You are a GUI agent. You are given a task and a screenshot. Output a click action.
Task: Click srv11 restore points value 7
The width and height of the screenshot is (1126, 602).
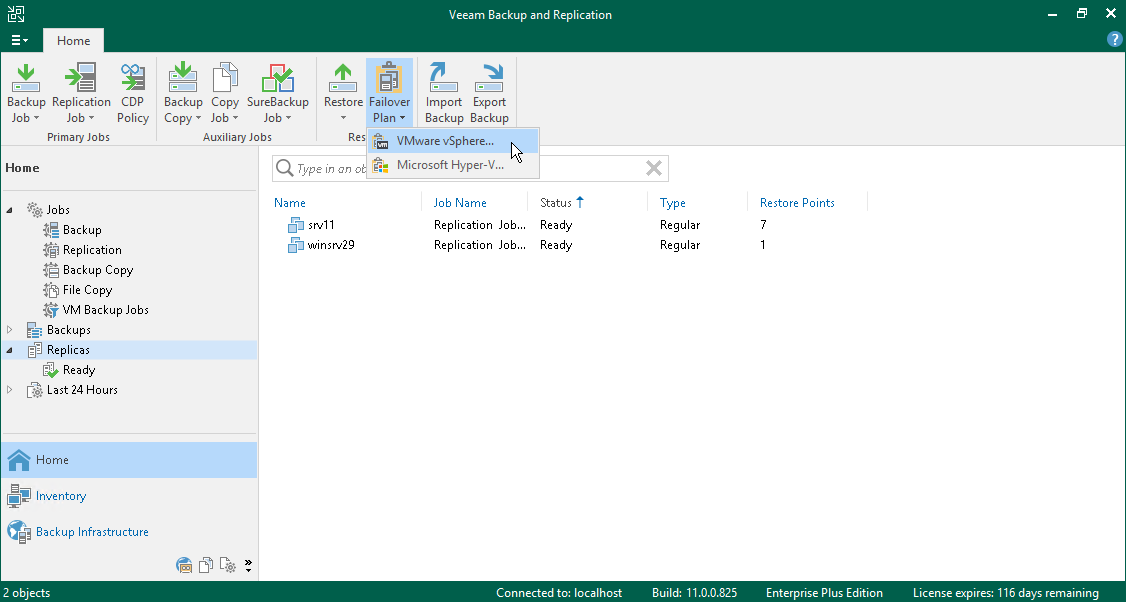click(763, 225)
